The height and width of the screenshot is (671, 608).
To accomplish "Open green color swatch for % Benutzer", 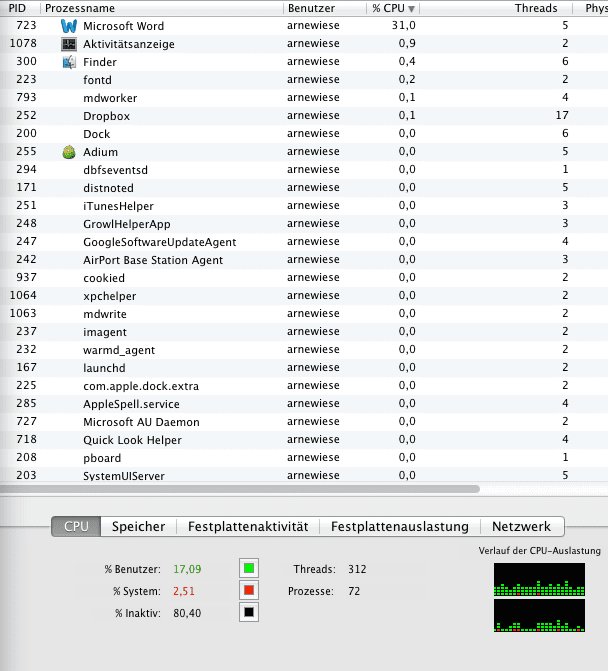I will (249, 568).
